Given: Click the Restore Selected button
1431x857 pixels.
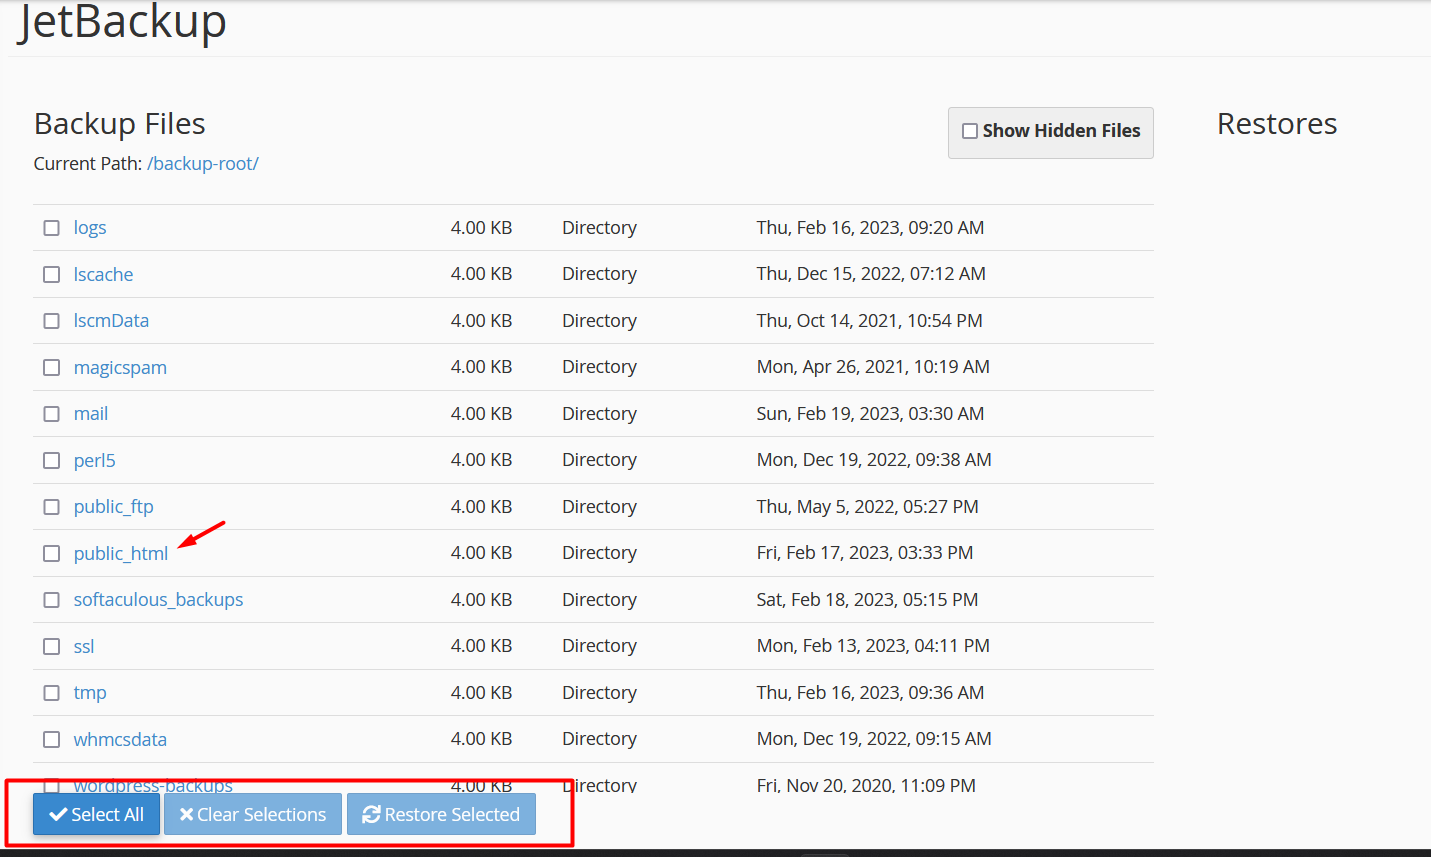Looking at the screenshot, I should (441, 814).
